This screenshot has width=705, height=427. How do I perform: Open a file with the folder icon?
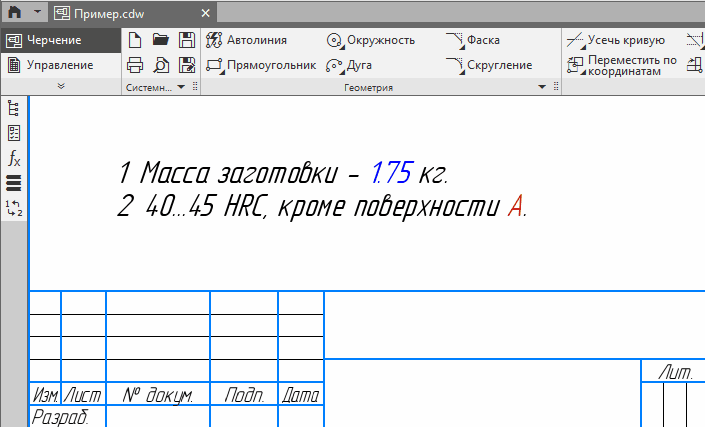coord(160,40)
